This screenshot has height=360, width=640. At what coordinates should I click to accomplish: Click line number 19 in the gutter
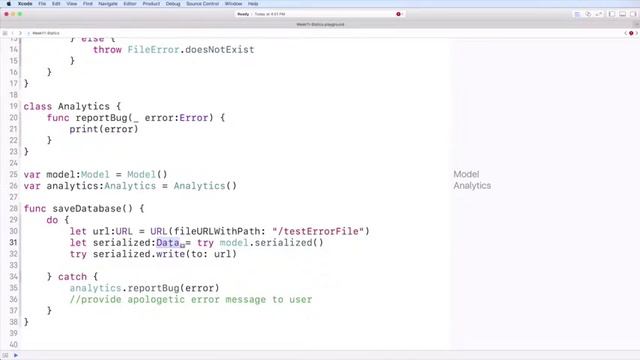tap(13, 107)
